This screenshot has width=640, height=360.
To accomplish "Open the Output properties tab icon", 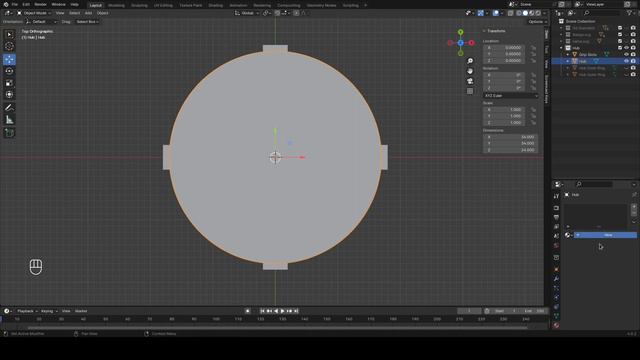I will [x=556, y=217].
